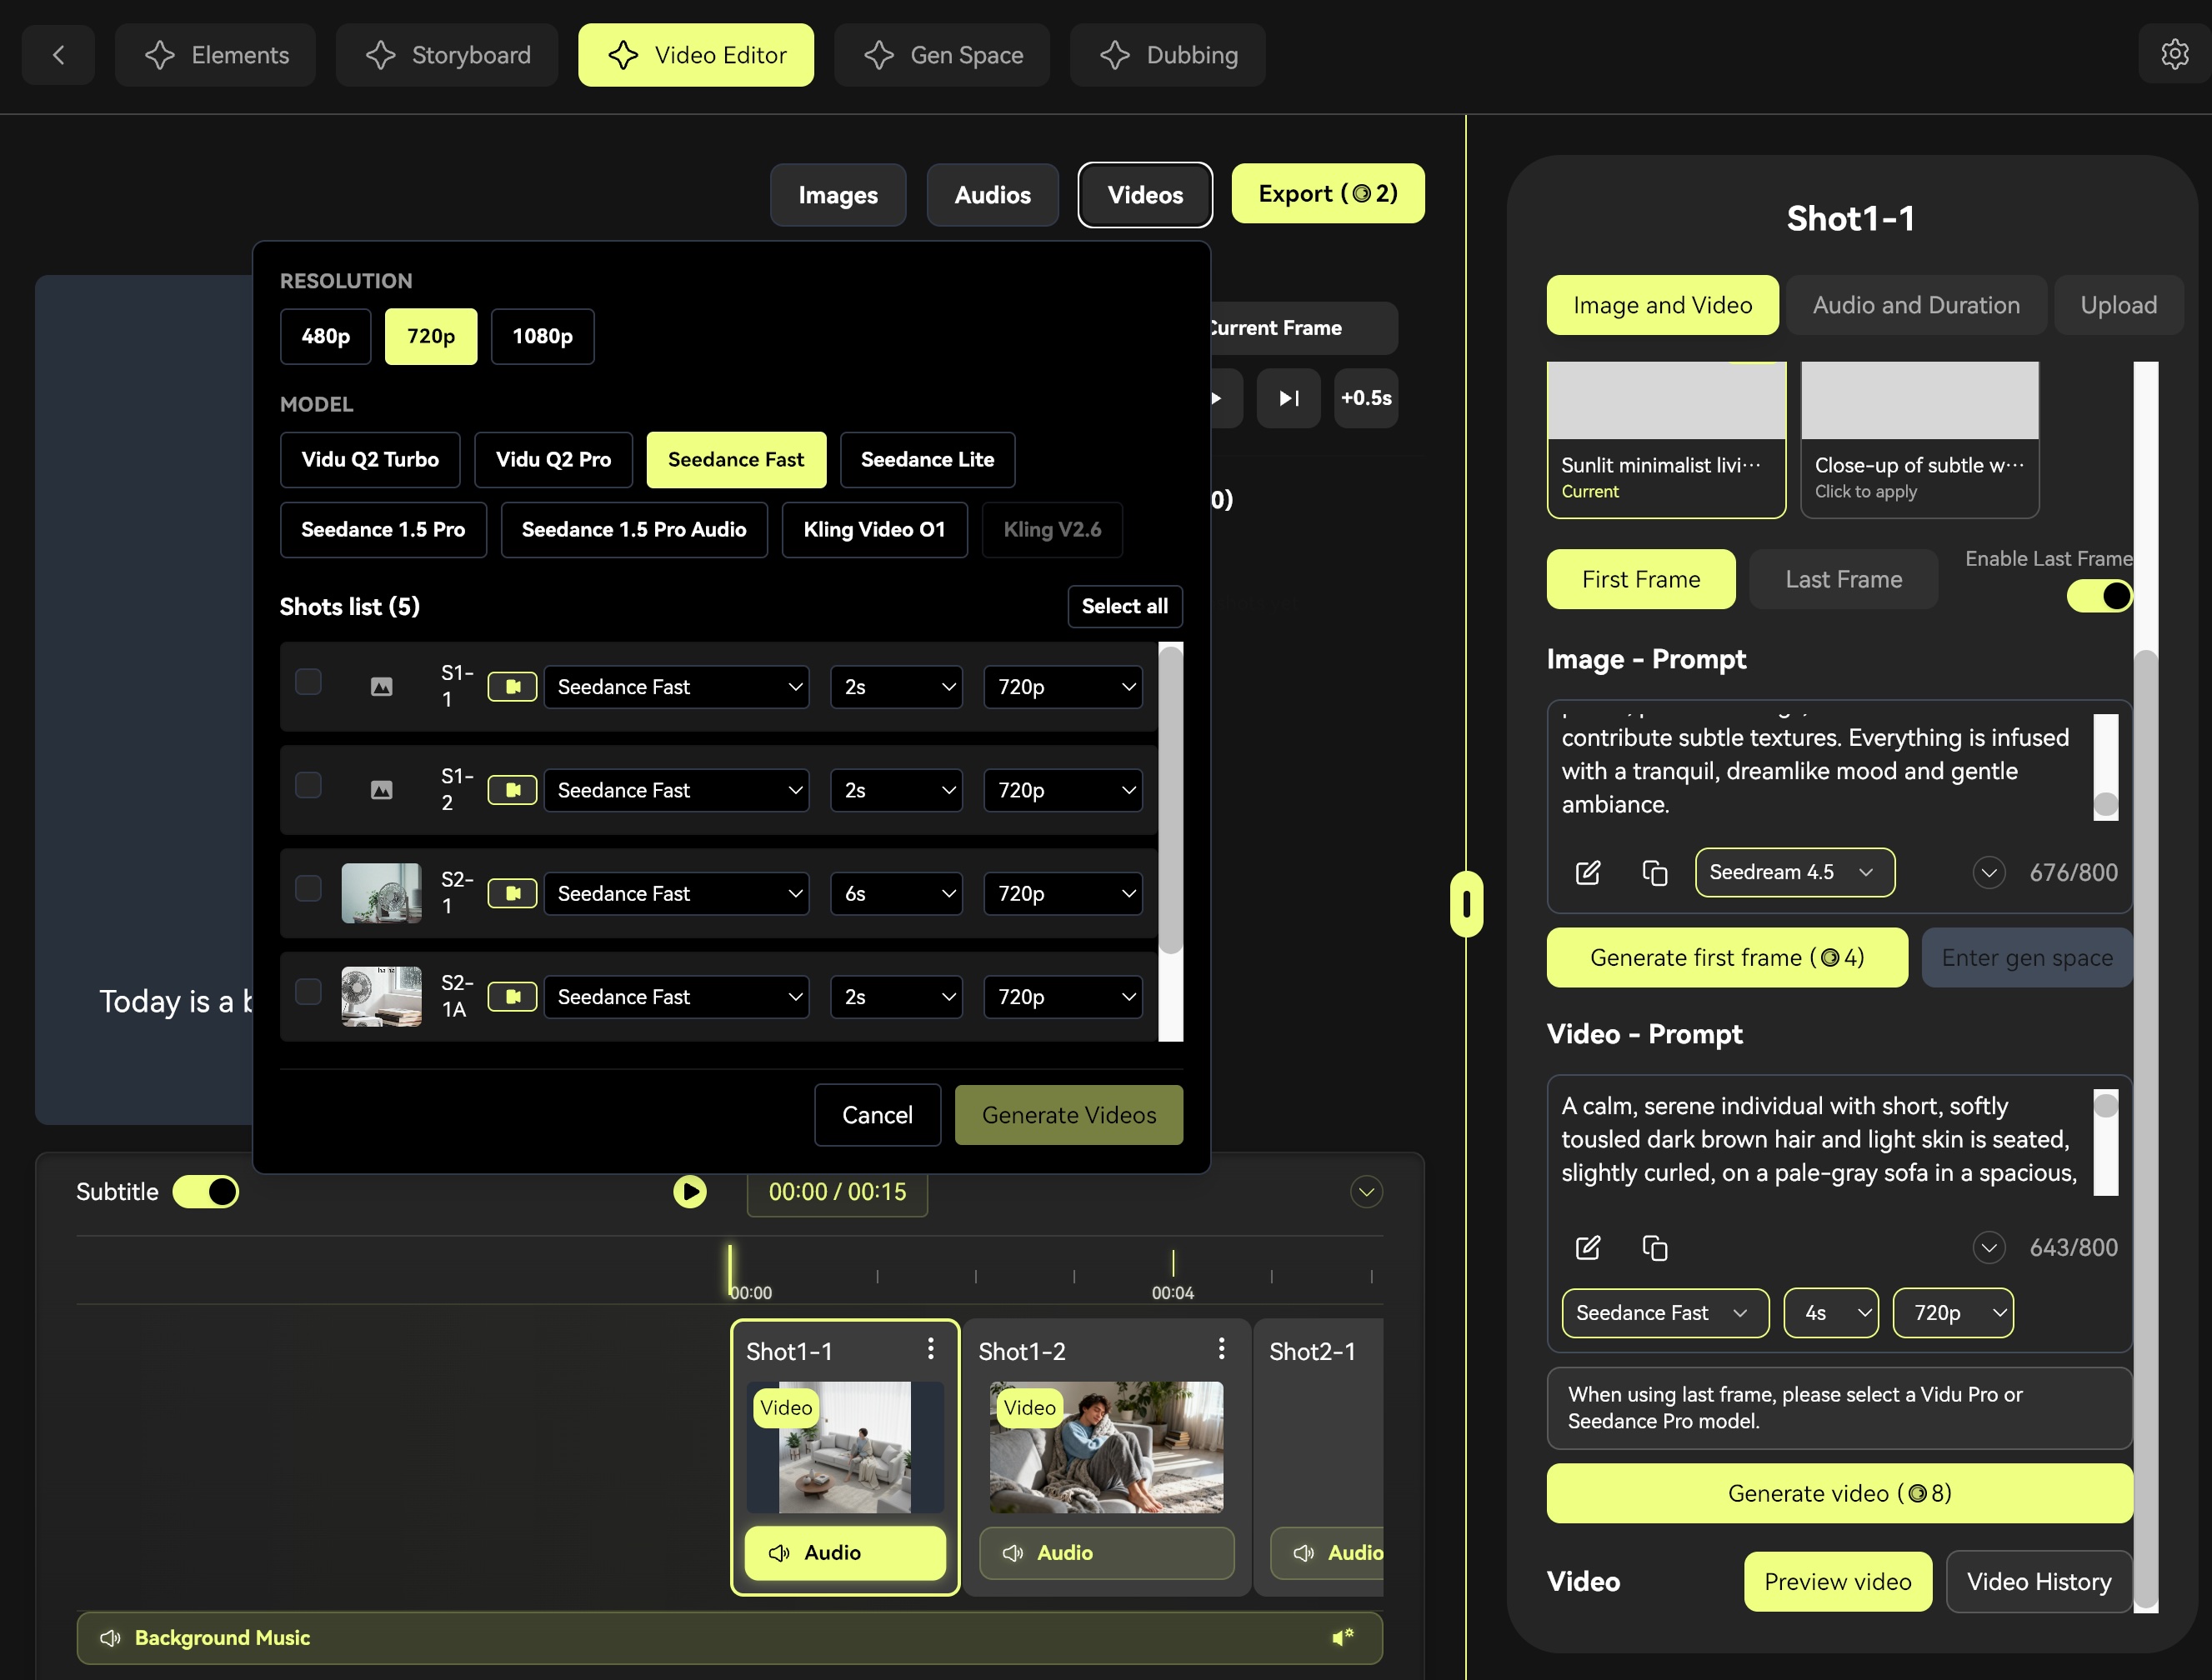
Task: Click the image placeholder icon in S1-2 row
Action: (381, 790)
